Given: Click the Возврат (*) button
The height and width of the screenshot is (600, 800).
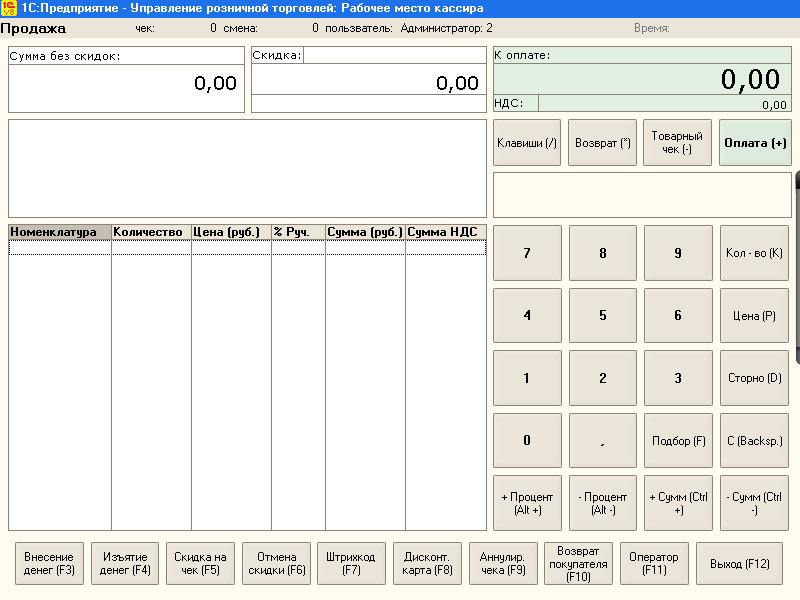Looking at the screenshot, I should [603, 143].
